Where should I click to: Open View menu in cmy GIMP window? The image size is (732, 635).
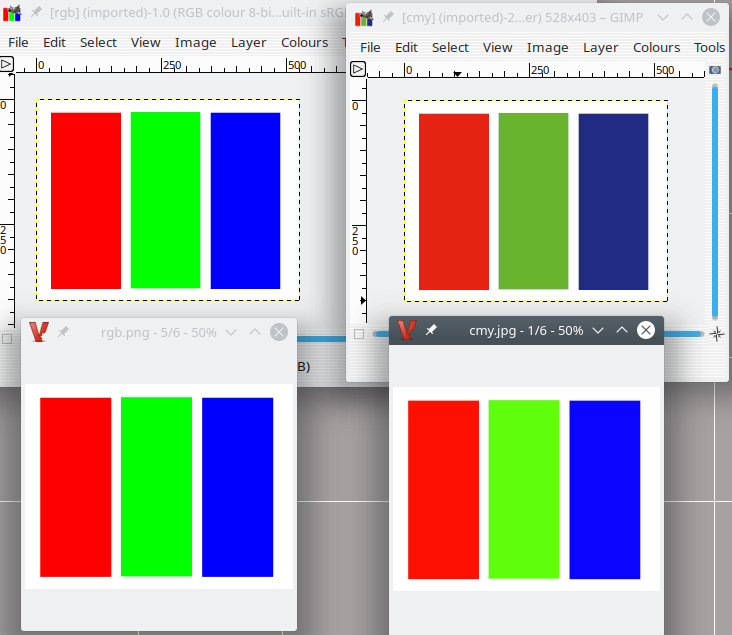coord(497,48)
